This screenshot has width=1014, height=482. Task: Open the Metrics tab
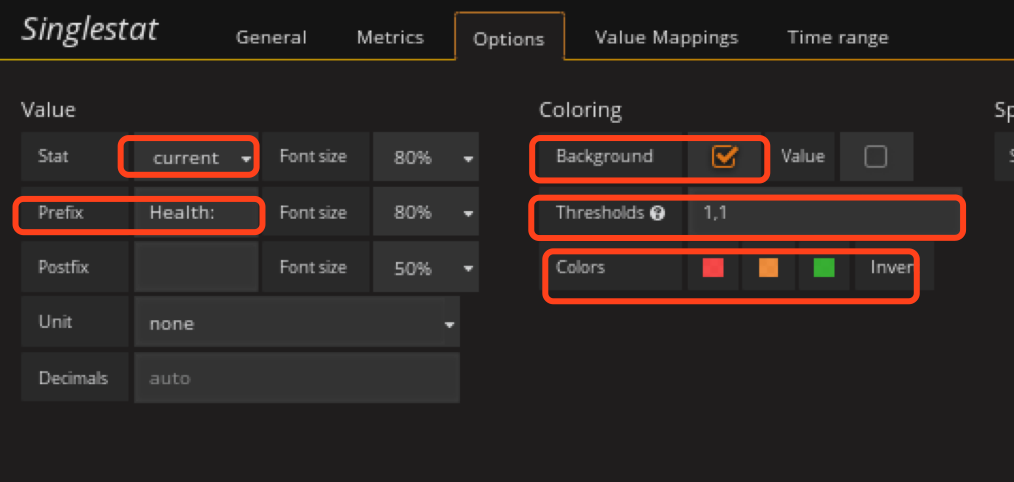tap(390, 38)
